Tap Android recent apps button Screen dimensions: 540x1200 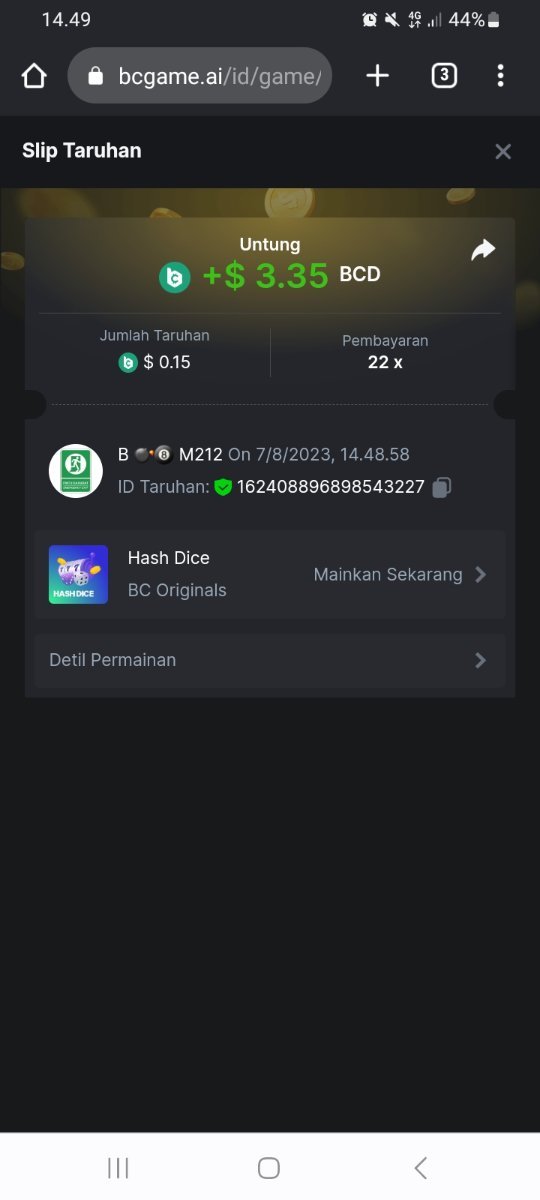(118, 1167)
